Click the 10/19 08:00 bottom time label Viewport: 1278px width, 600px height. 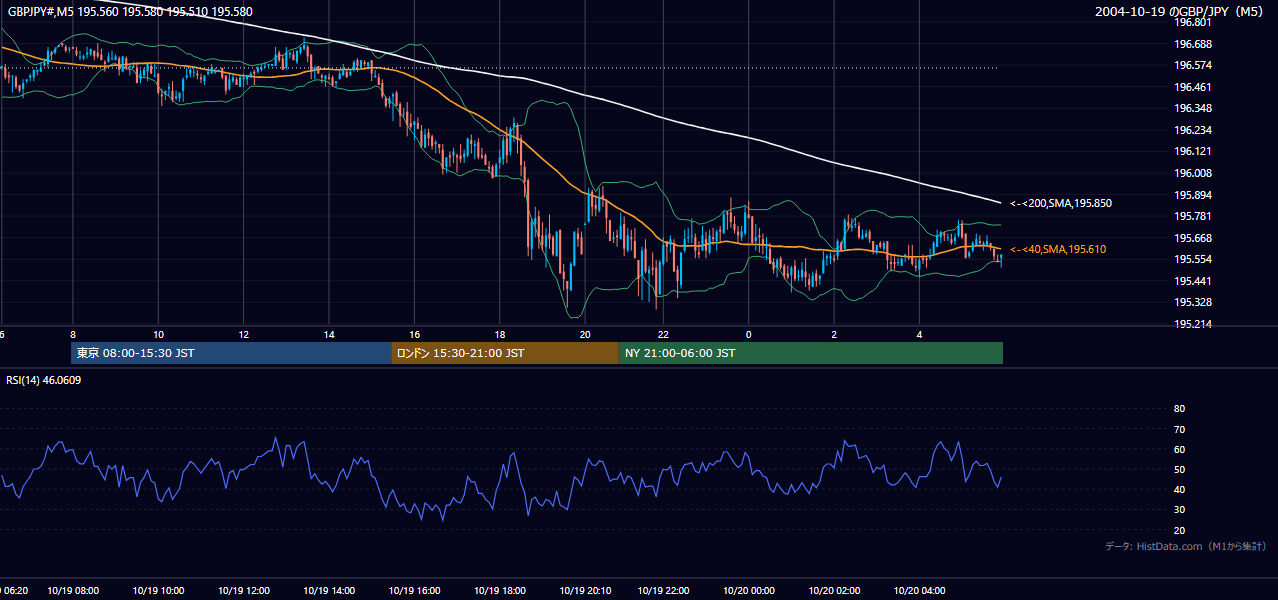pyautogui.click(x=74, y=591)
